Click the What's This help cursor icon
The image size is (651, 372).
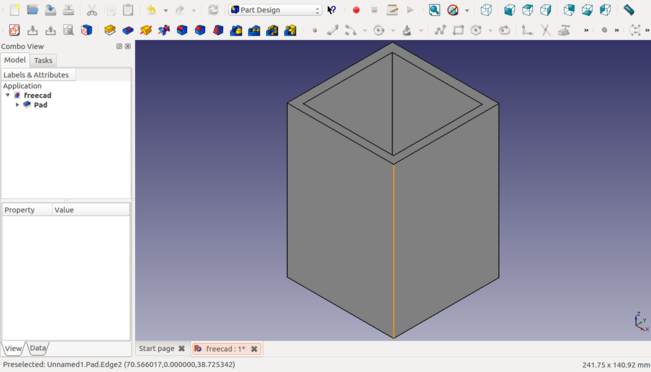click(x=331, y=10)
